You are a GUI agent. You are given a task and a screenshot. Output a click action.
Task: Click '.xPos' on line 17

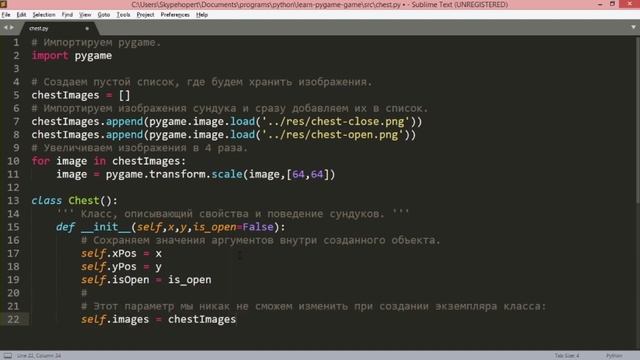click(x=121, y=253)
